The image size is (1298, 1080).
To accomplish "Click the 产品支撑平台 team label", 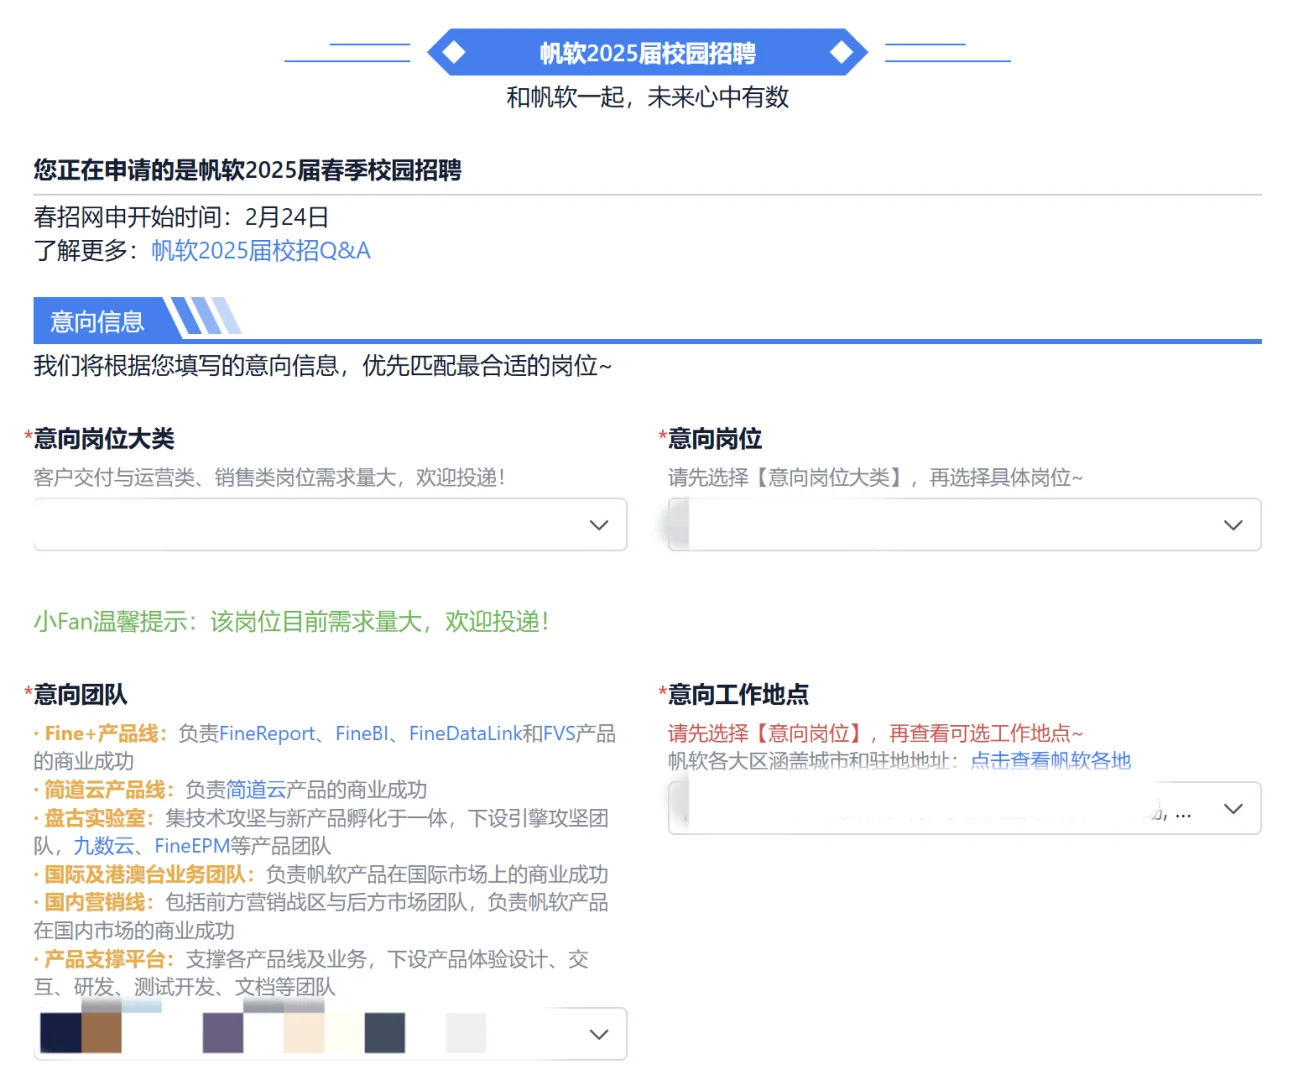I will (x=105, y=960).
